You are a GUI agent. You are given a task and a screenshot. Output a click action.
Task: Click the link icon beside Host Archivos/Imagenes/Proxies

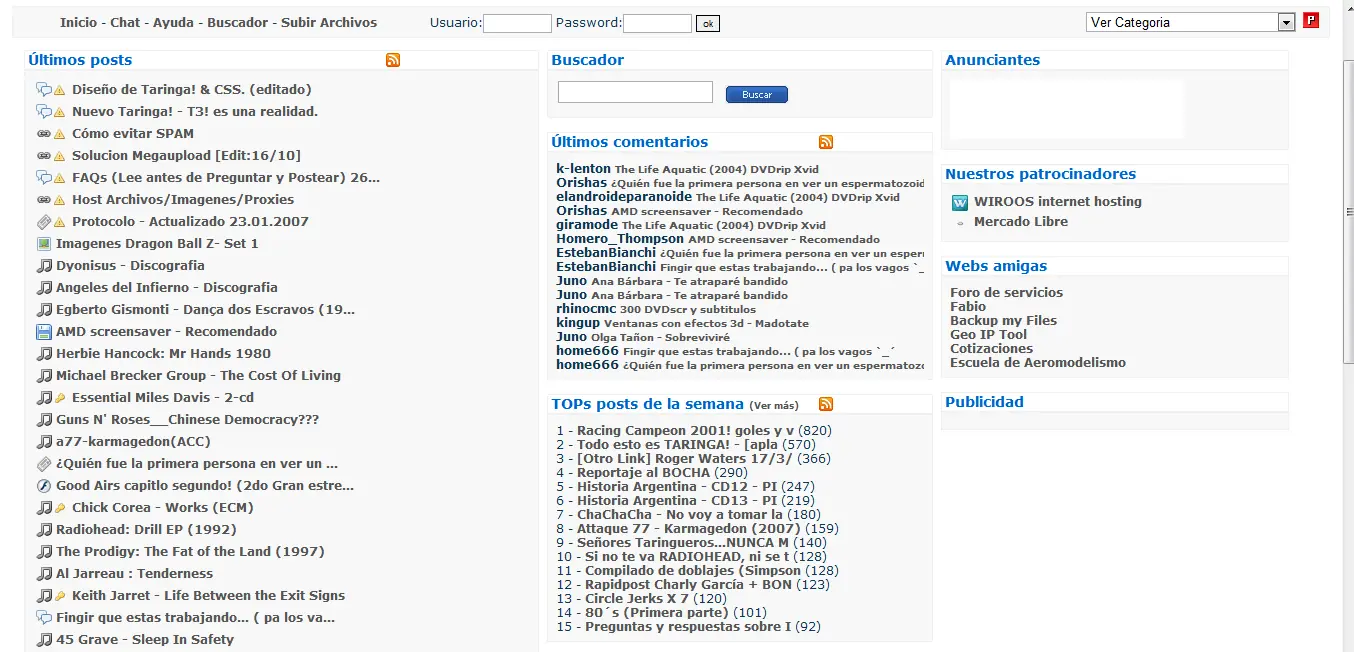(44, 200)
